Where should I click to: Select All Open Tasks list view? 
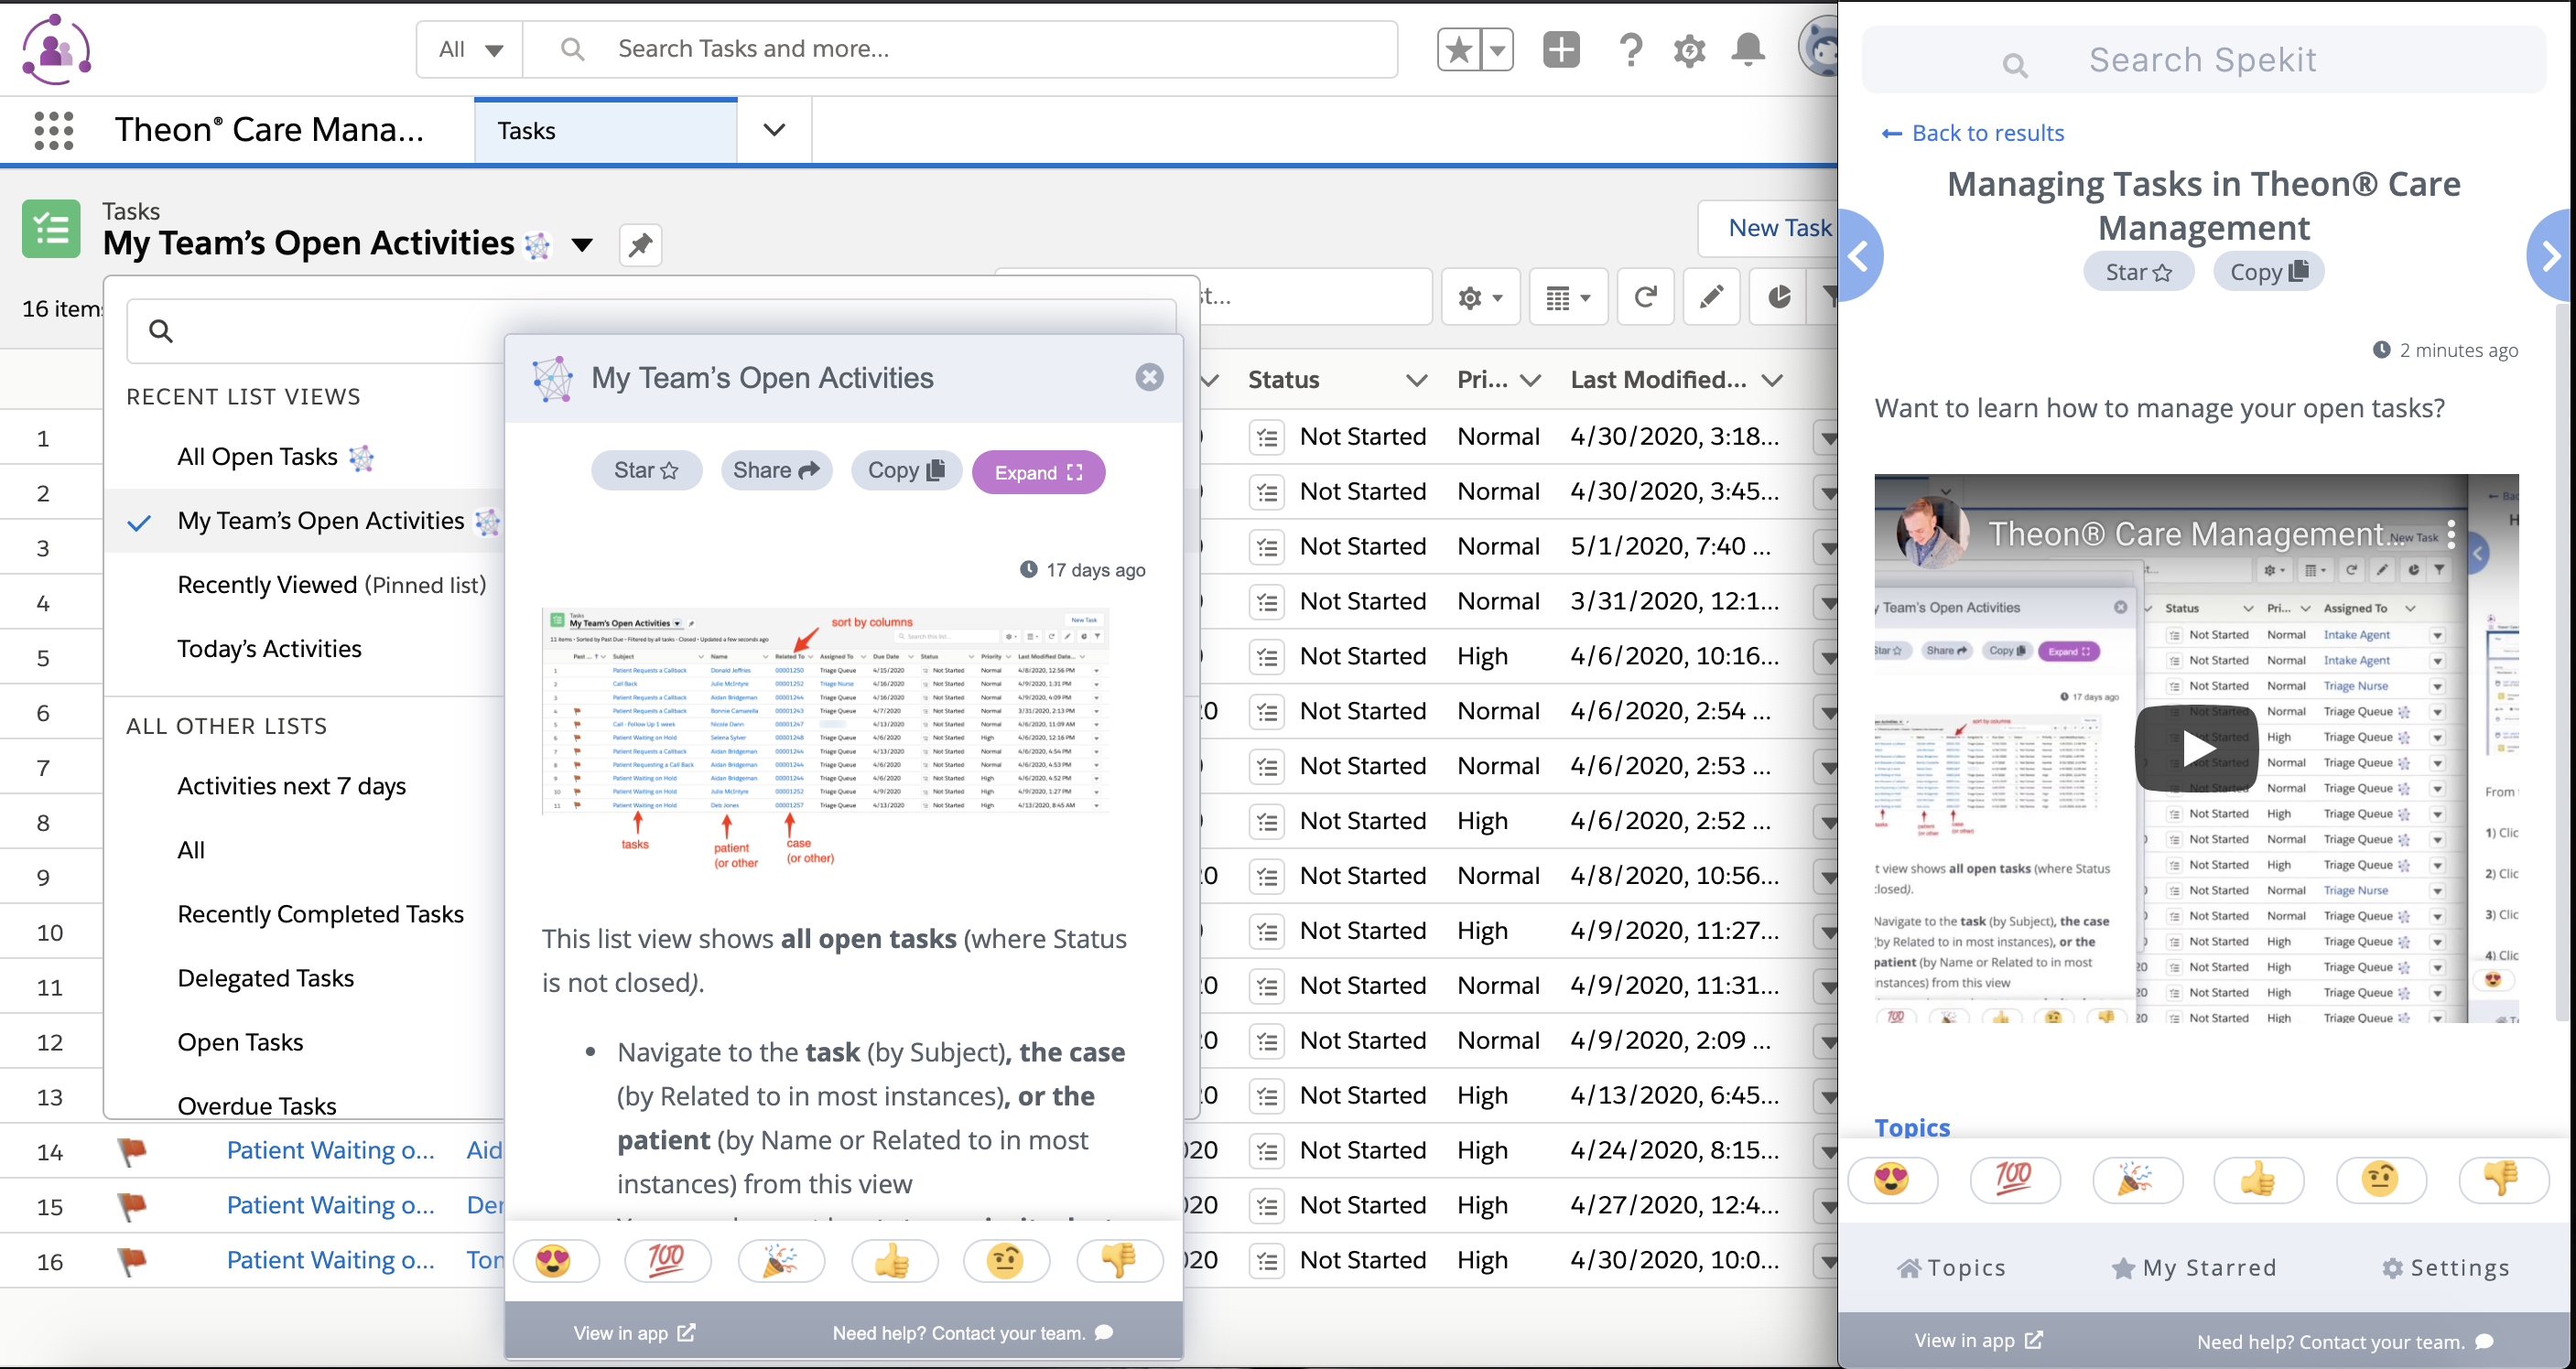(x=257, y=457)
